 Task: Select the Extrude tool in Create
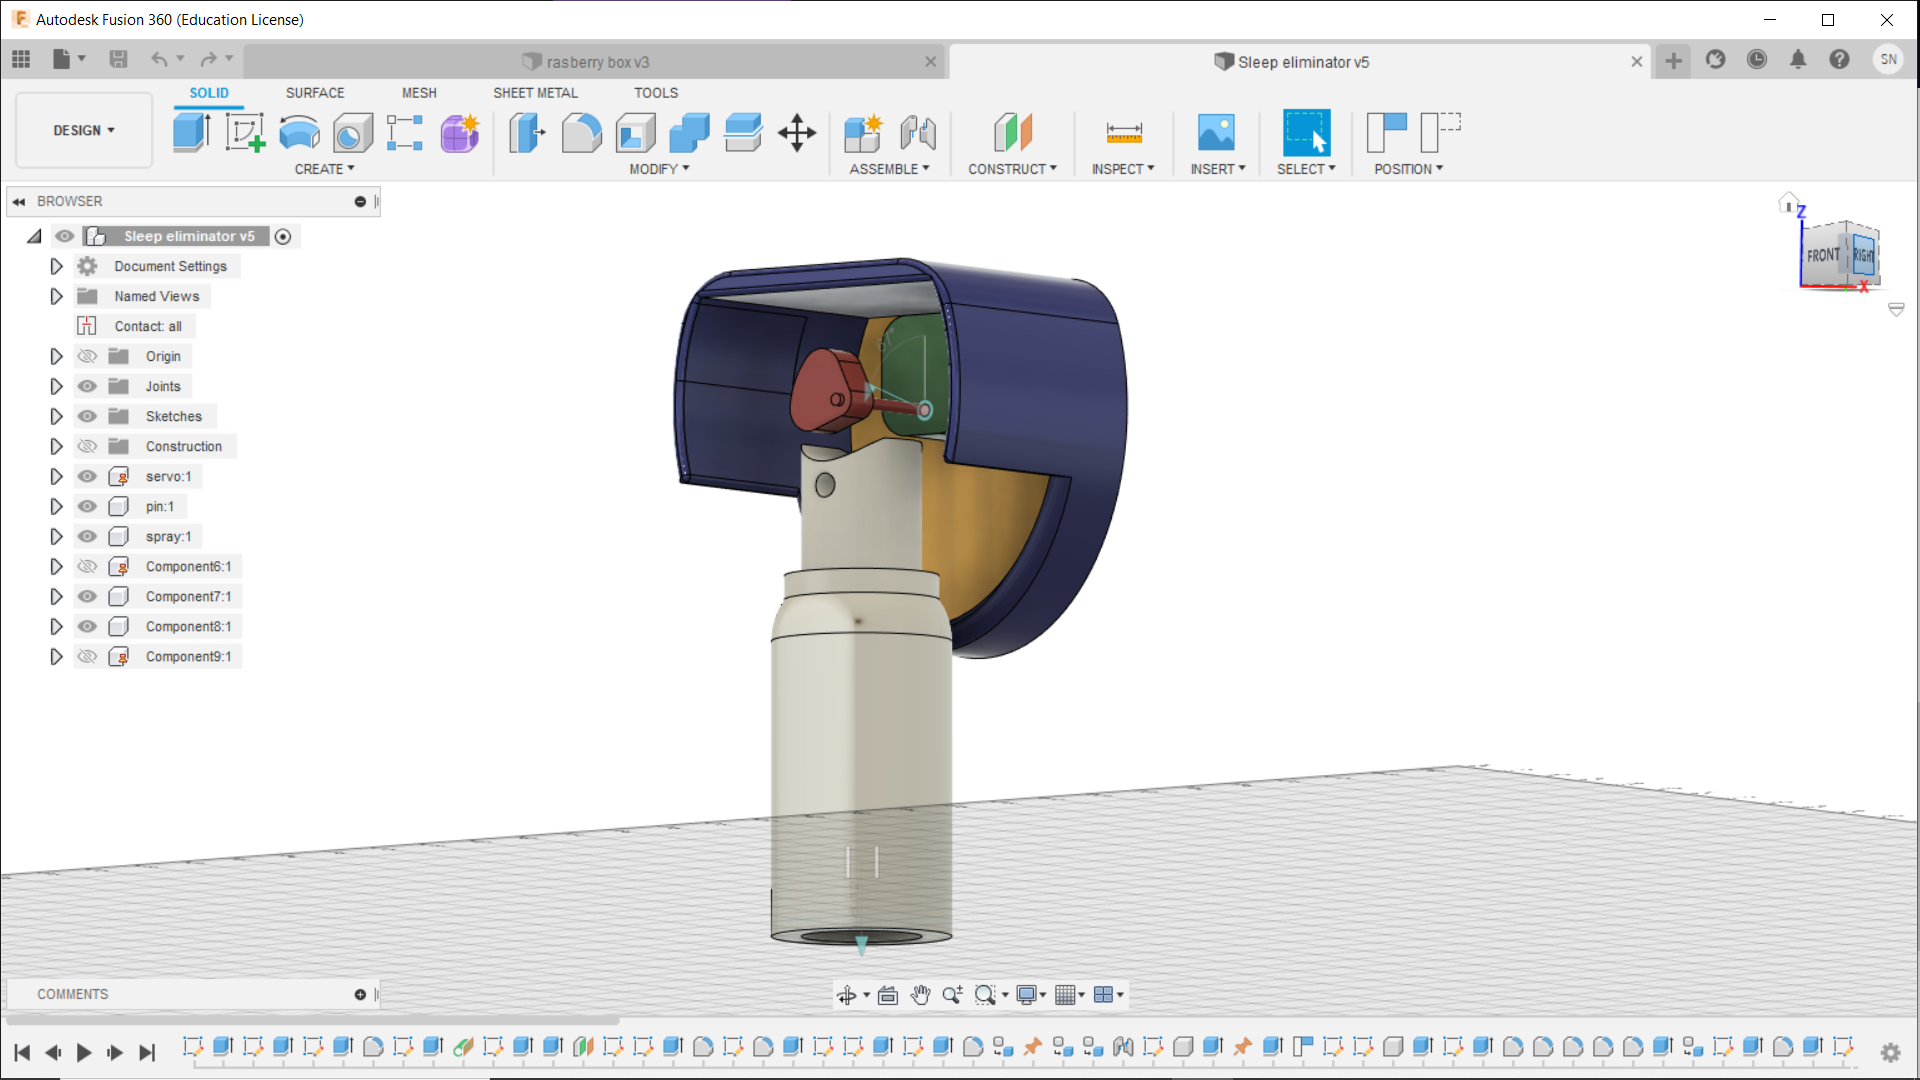[x=190, y=132]
